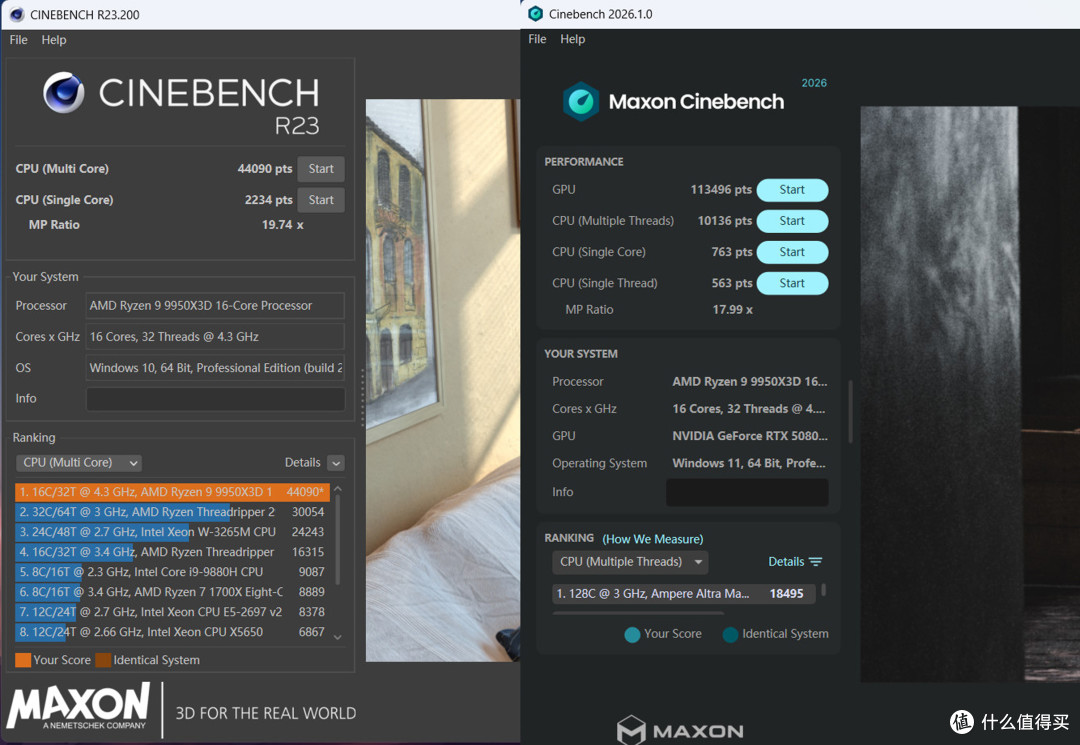
Task: Expand the R23 ranking Details arrow
Action: [x=336, y=463]
